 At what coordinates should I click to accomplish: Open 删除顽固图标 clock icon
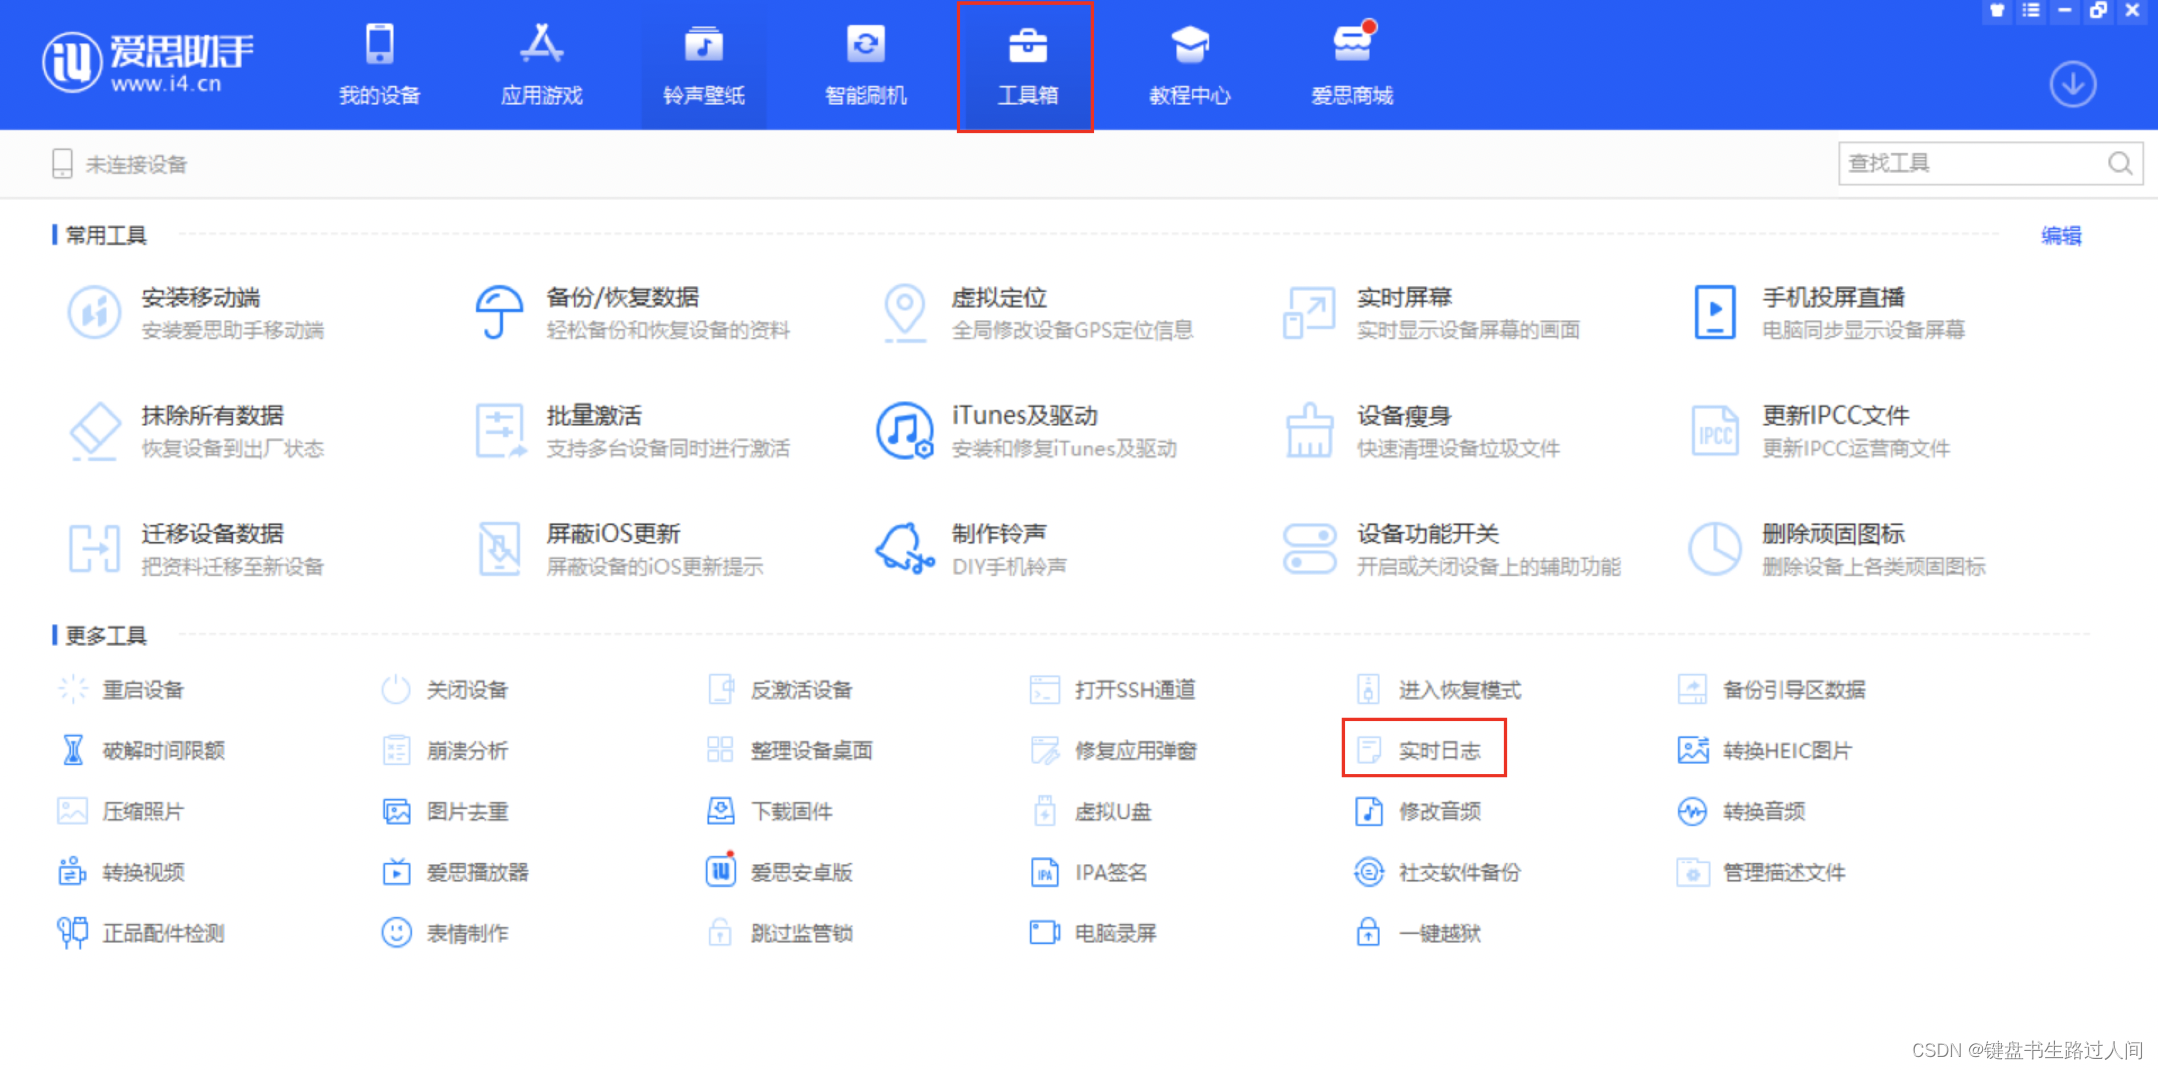1714,549
